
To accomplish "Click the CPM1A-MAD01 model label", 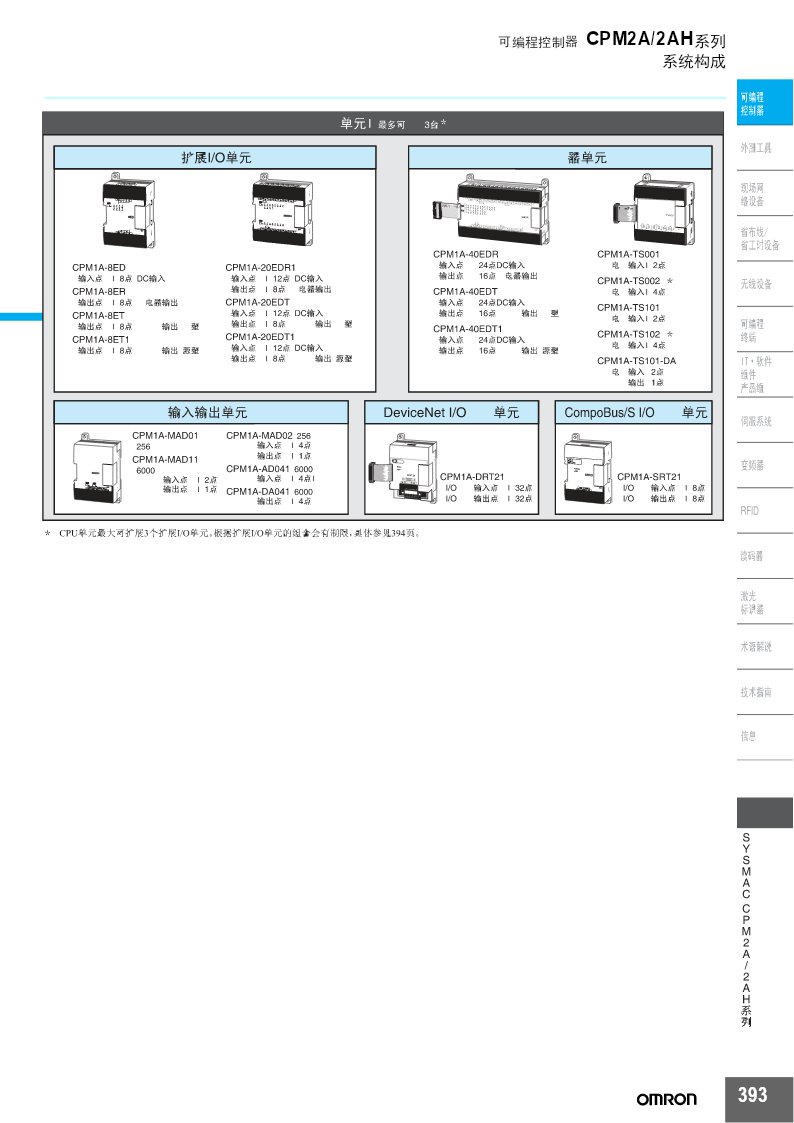I will pyautogui.click(x=165, y=435).
